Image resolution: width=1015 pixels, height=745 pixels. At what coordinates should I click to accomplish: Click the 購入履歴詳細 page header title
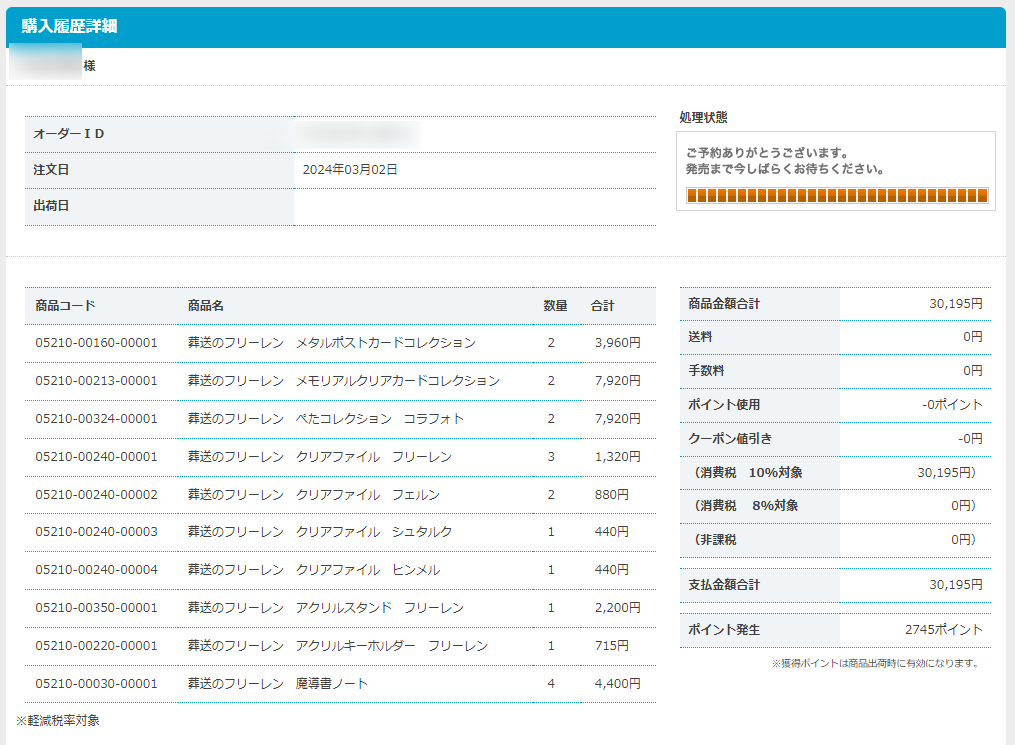(x=69, y=26)
